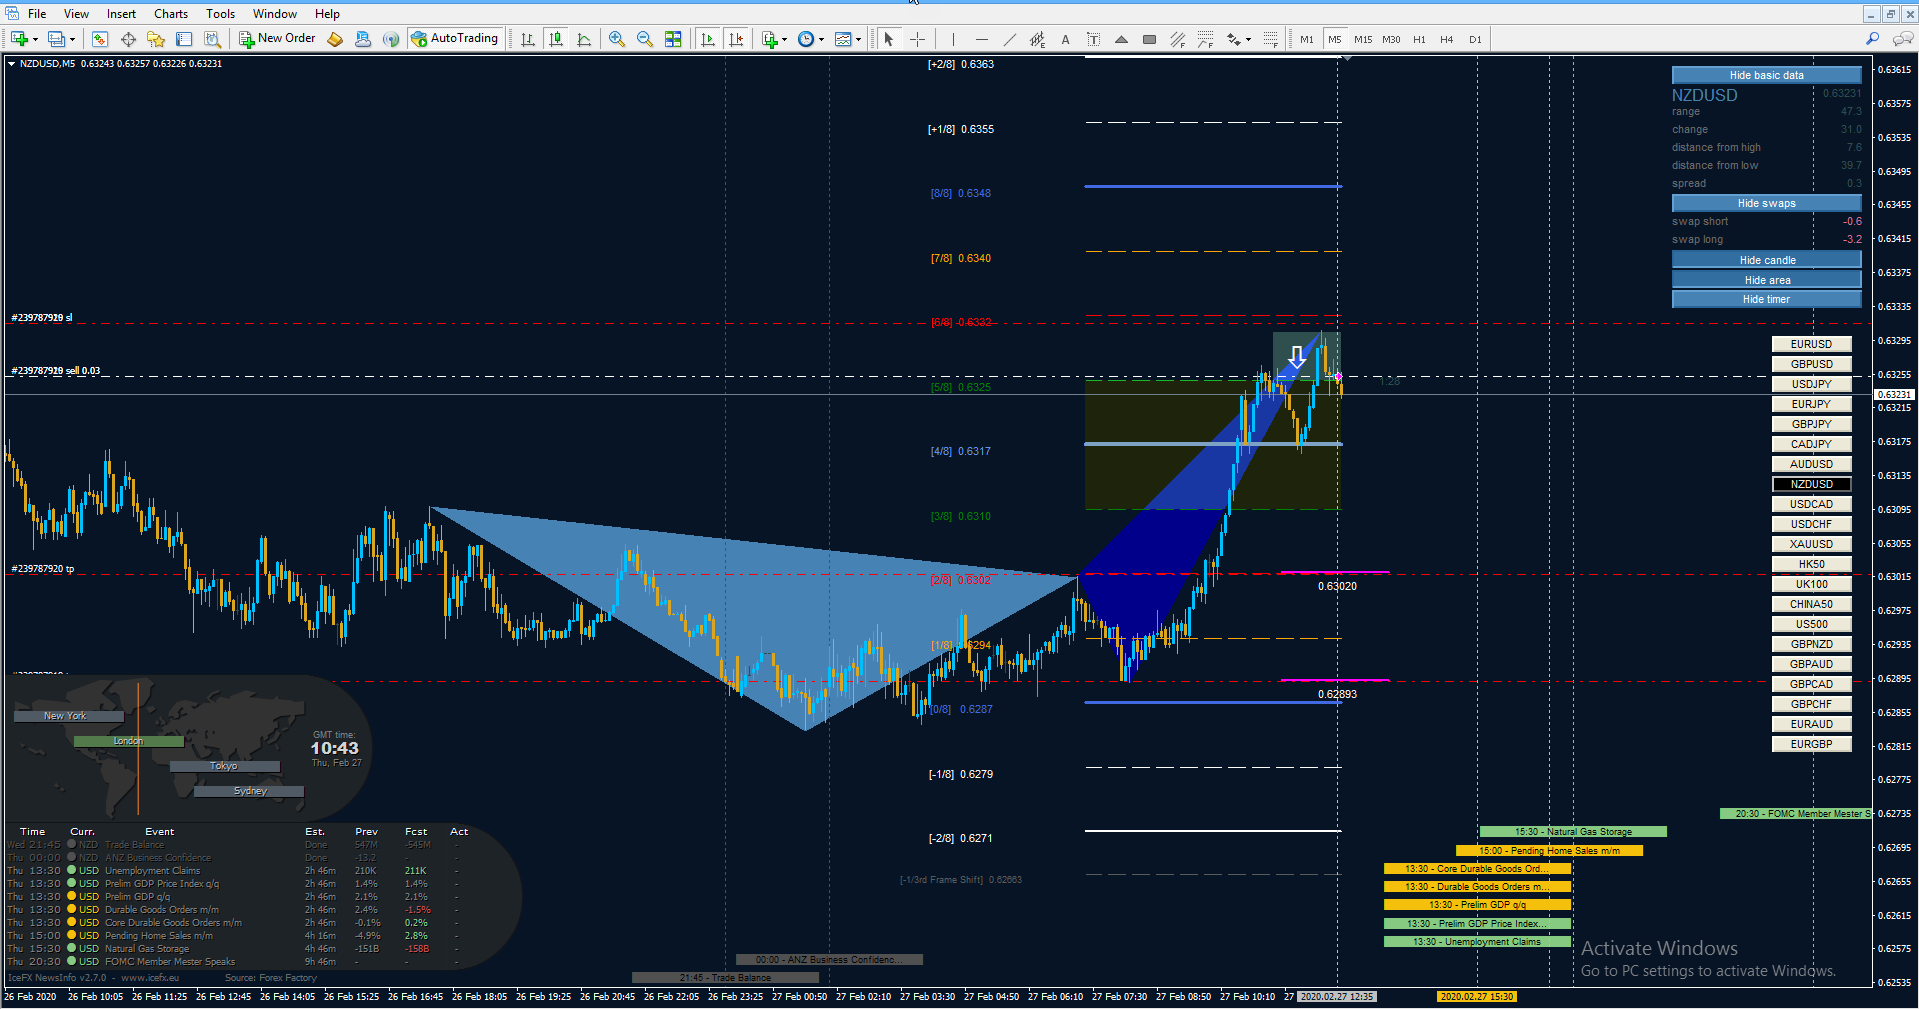Switch to the EURUSD symbol button
1919x1009 pixels.
coord(1811,344)
